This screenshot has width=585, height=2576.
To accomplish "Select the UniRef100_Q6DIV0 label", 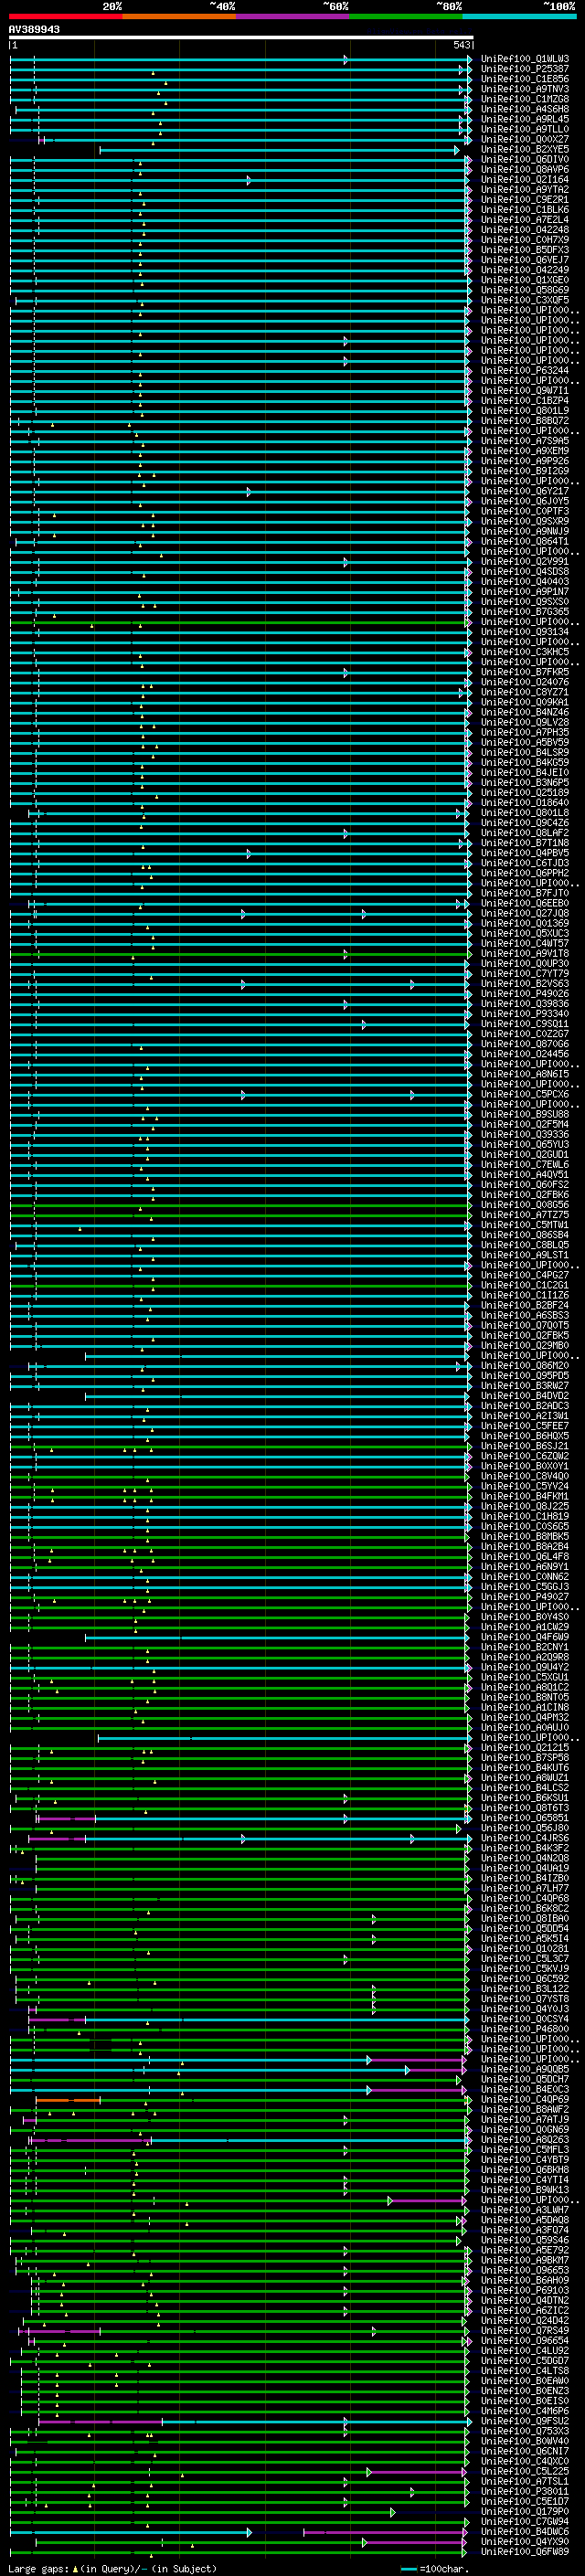I will [525, 159].
